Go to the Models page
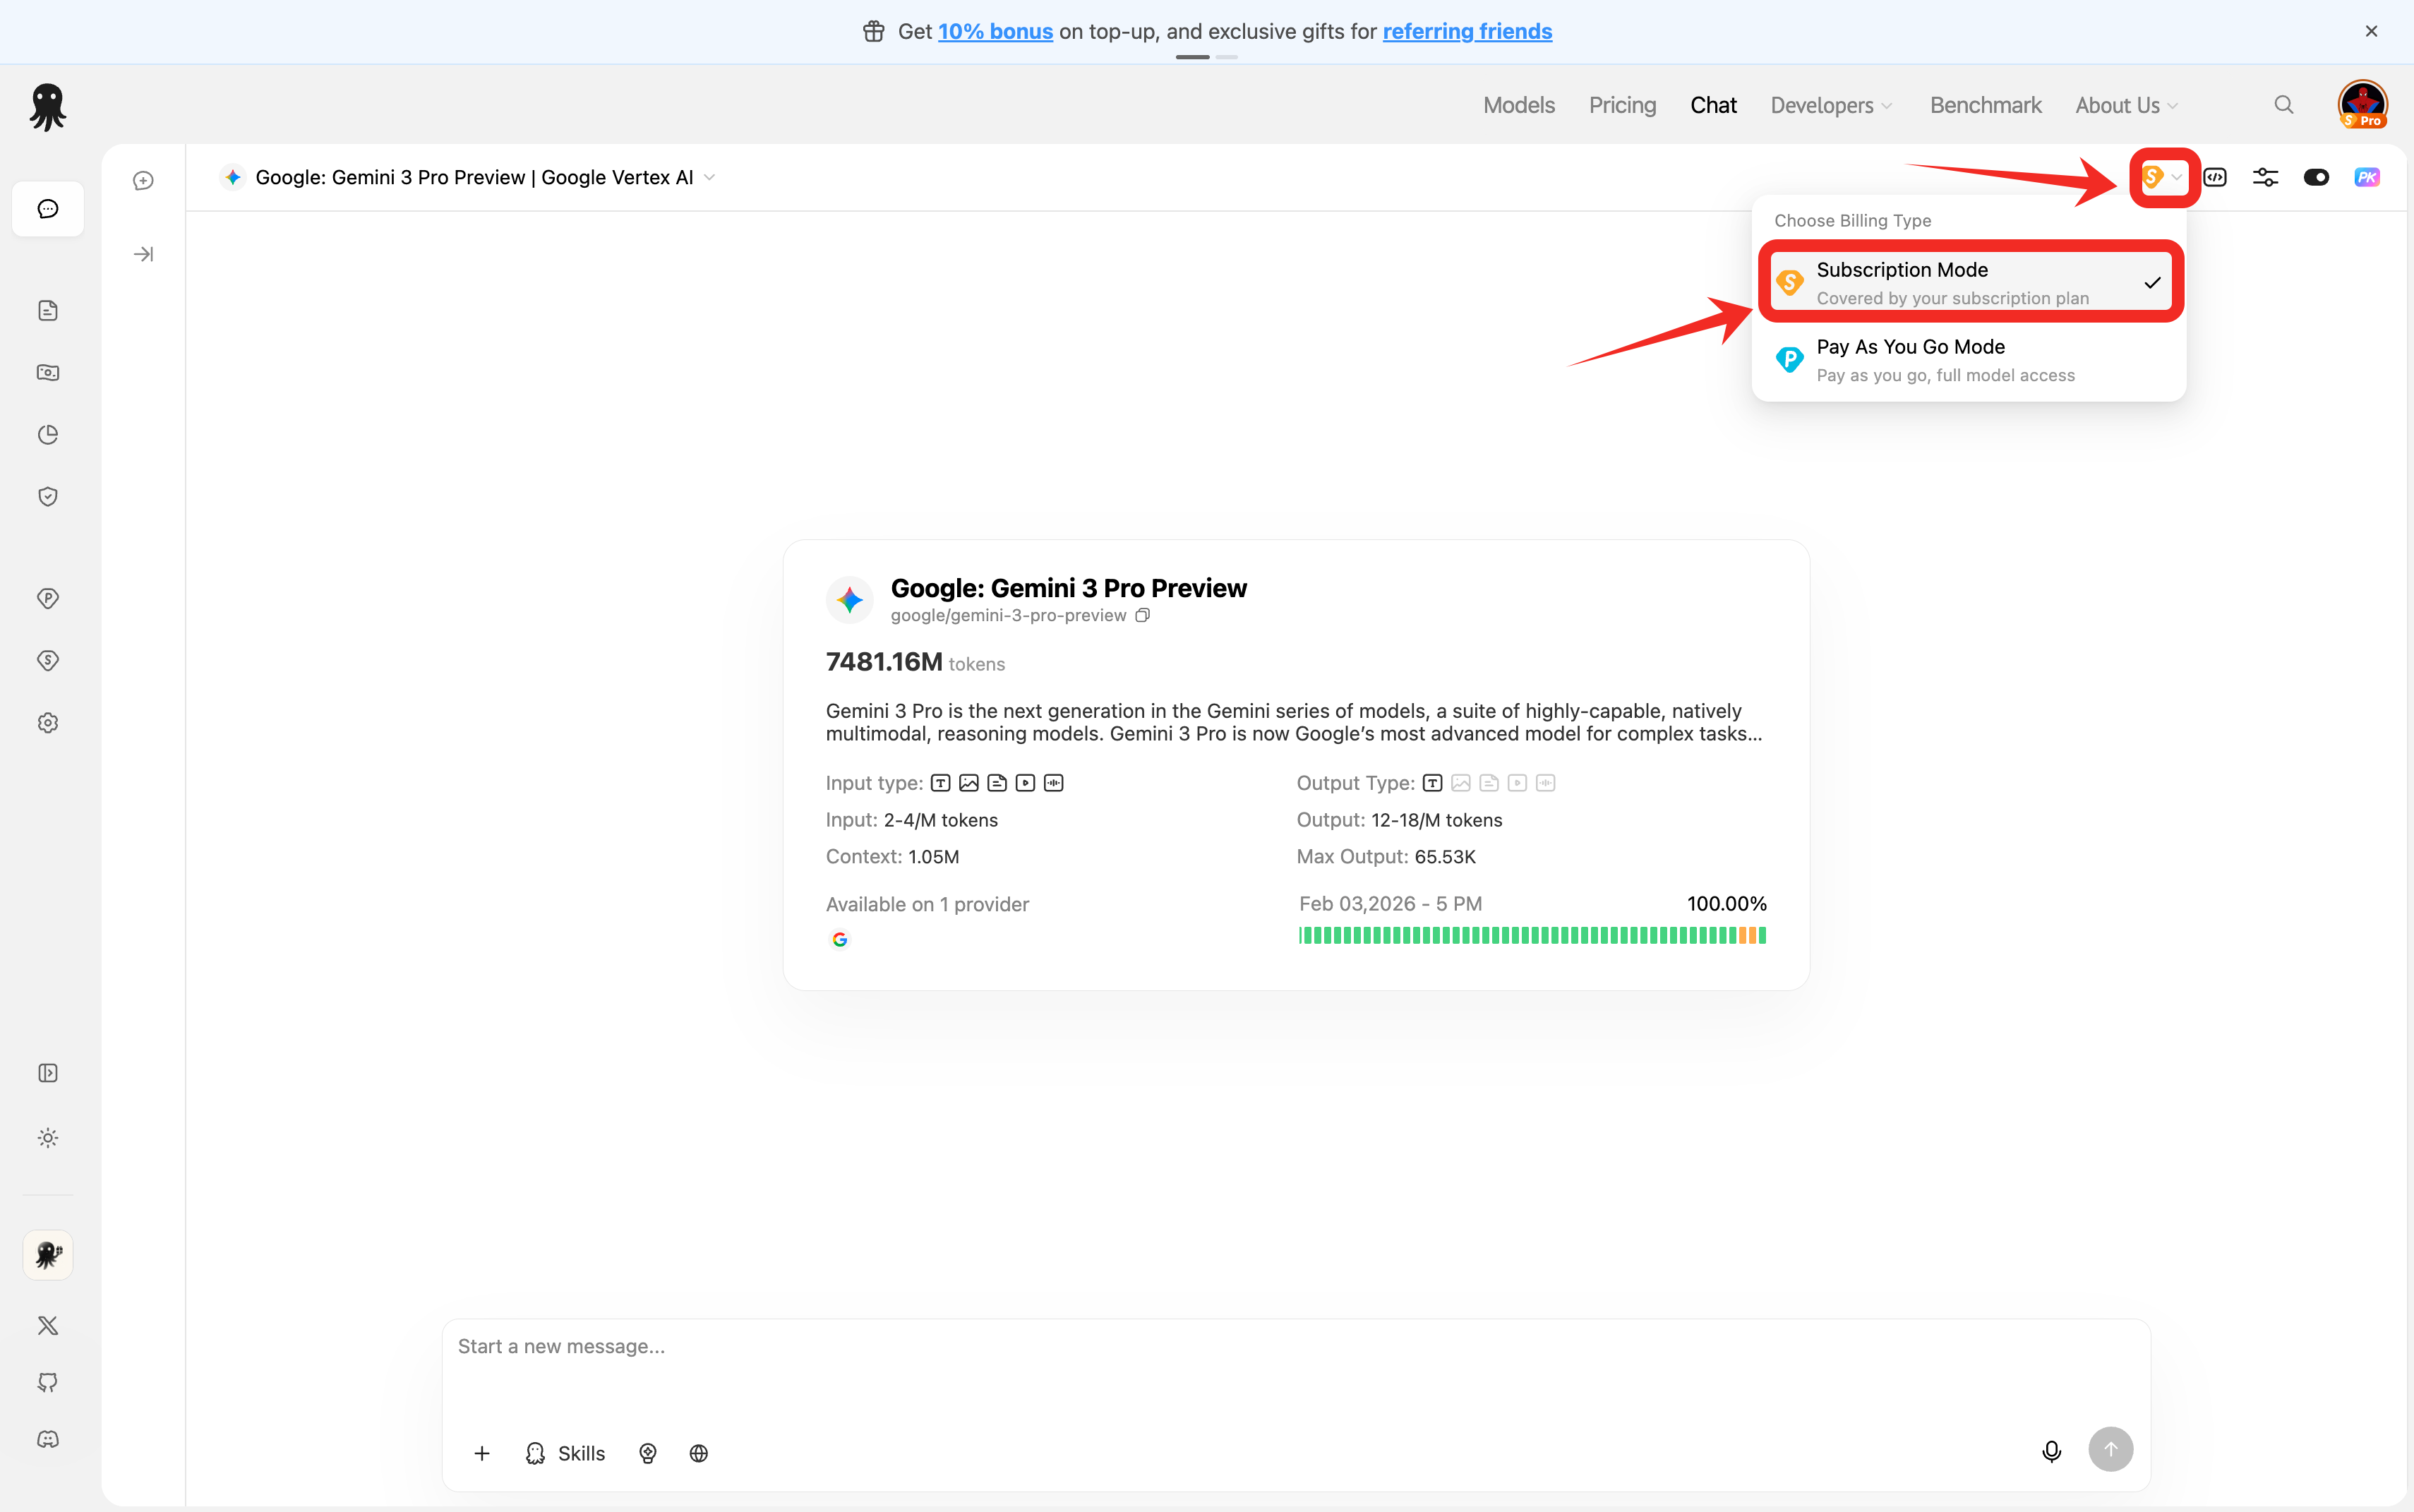The height and width of the screenshot is (1512, 2414). (x=1518, y=105)
